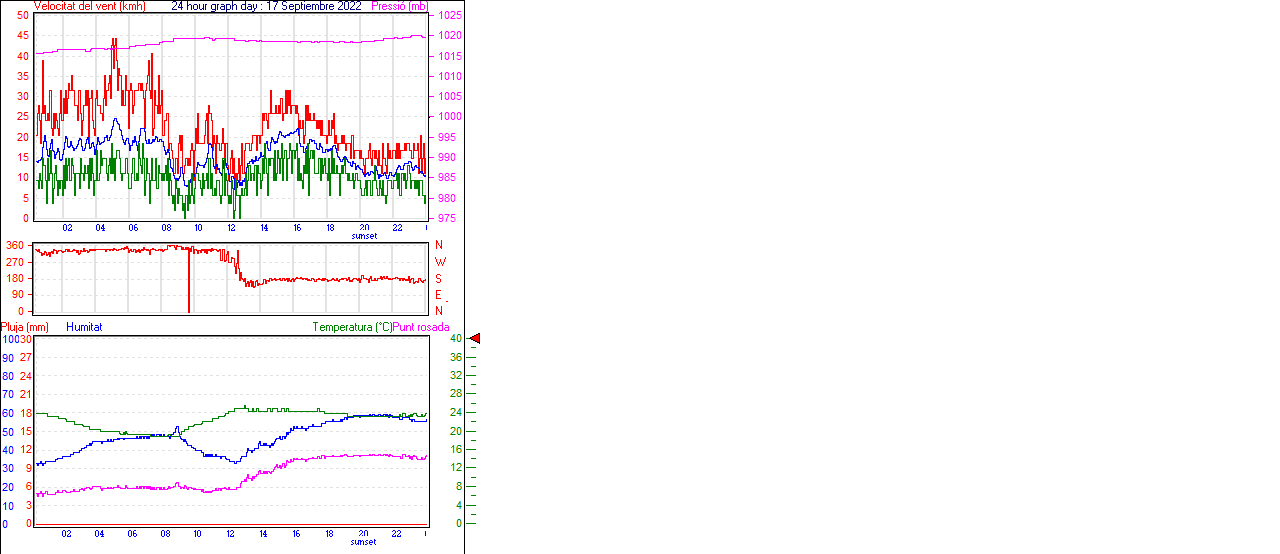Click the 'E' compass label on direction chart

(438, 295)
